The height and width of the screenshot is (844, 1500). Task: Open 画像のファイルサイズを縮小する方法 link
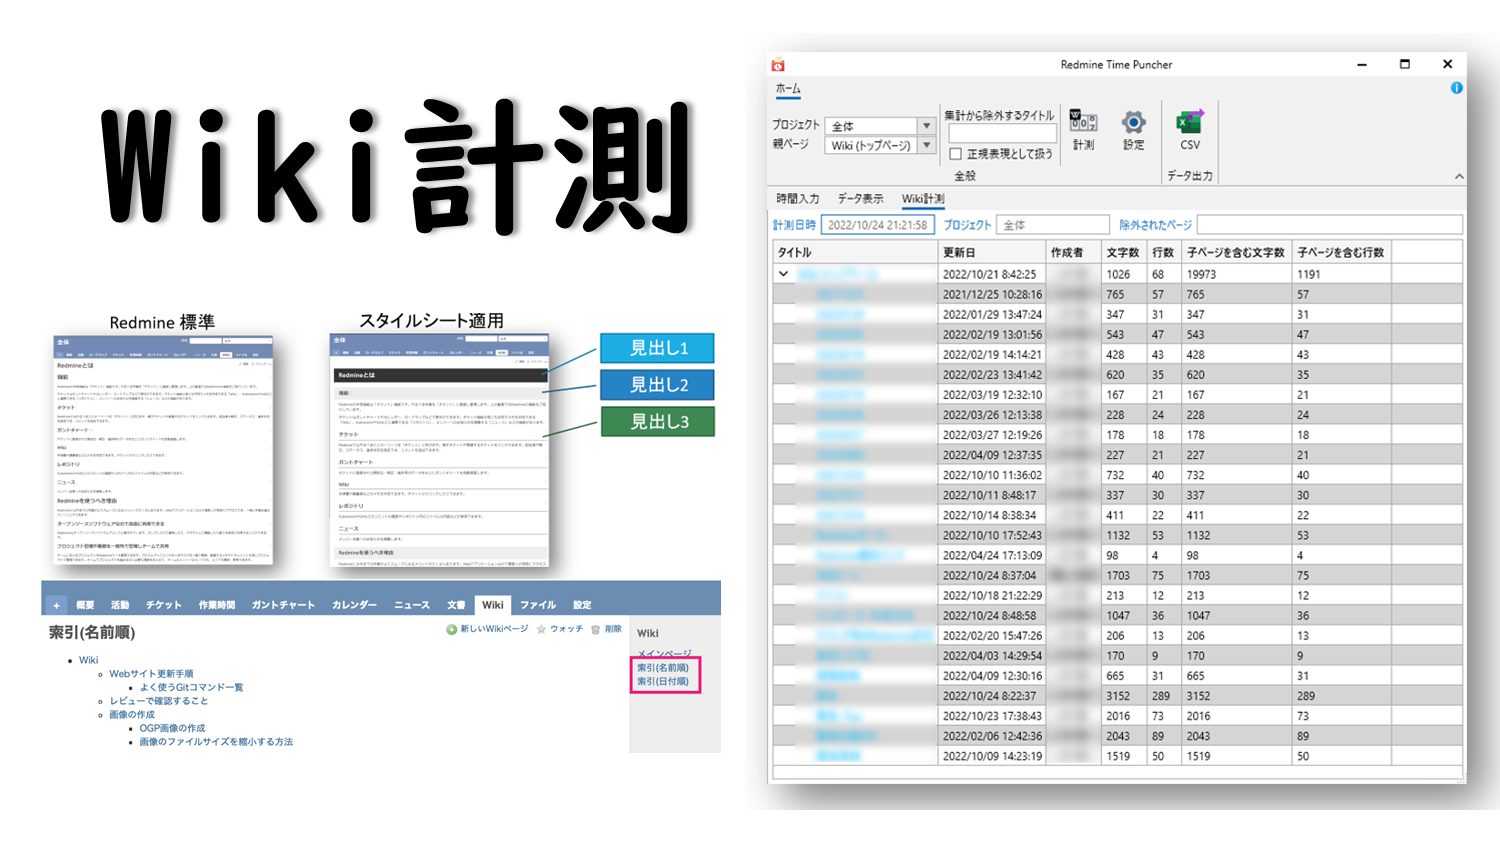[x=216, y=742]
